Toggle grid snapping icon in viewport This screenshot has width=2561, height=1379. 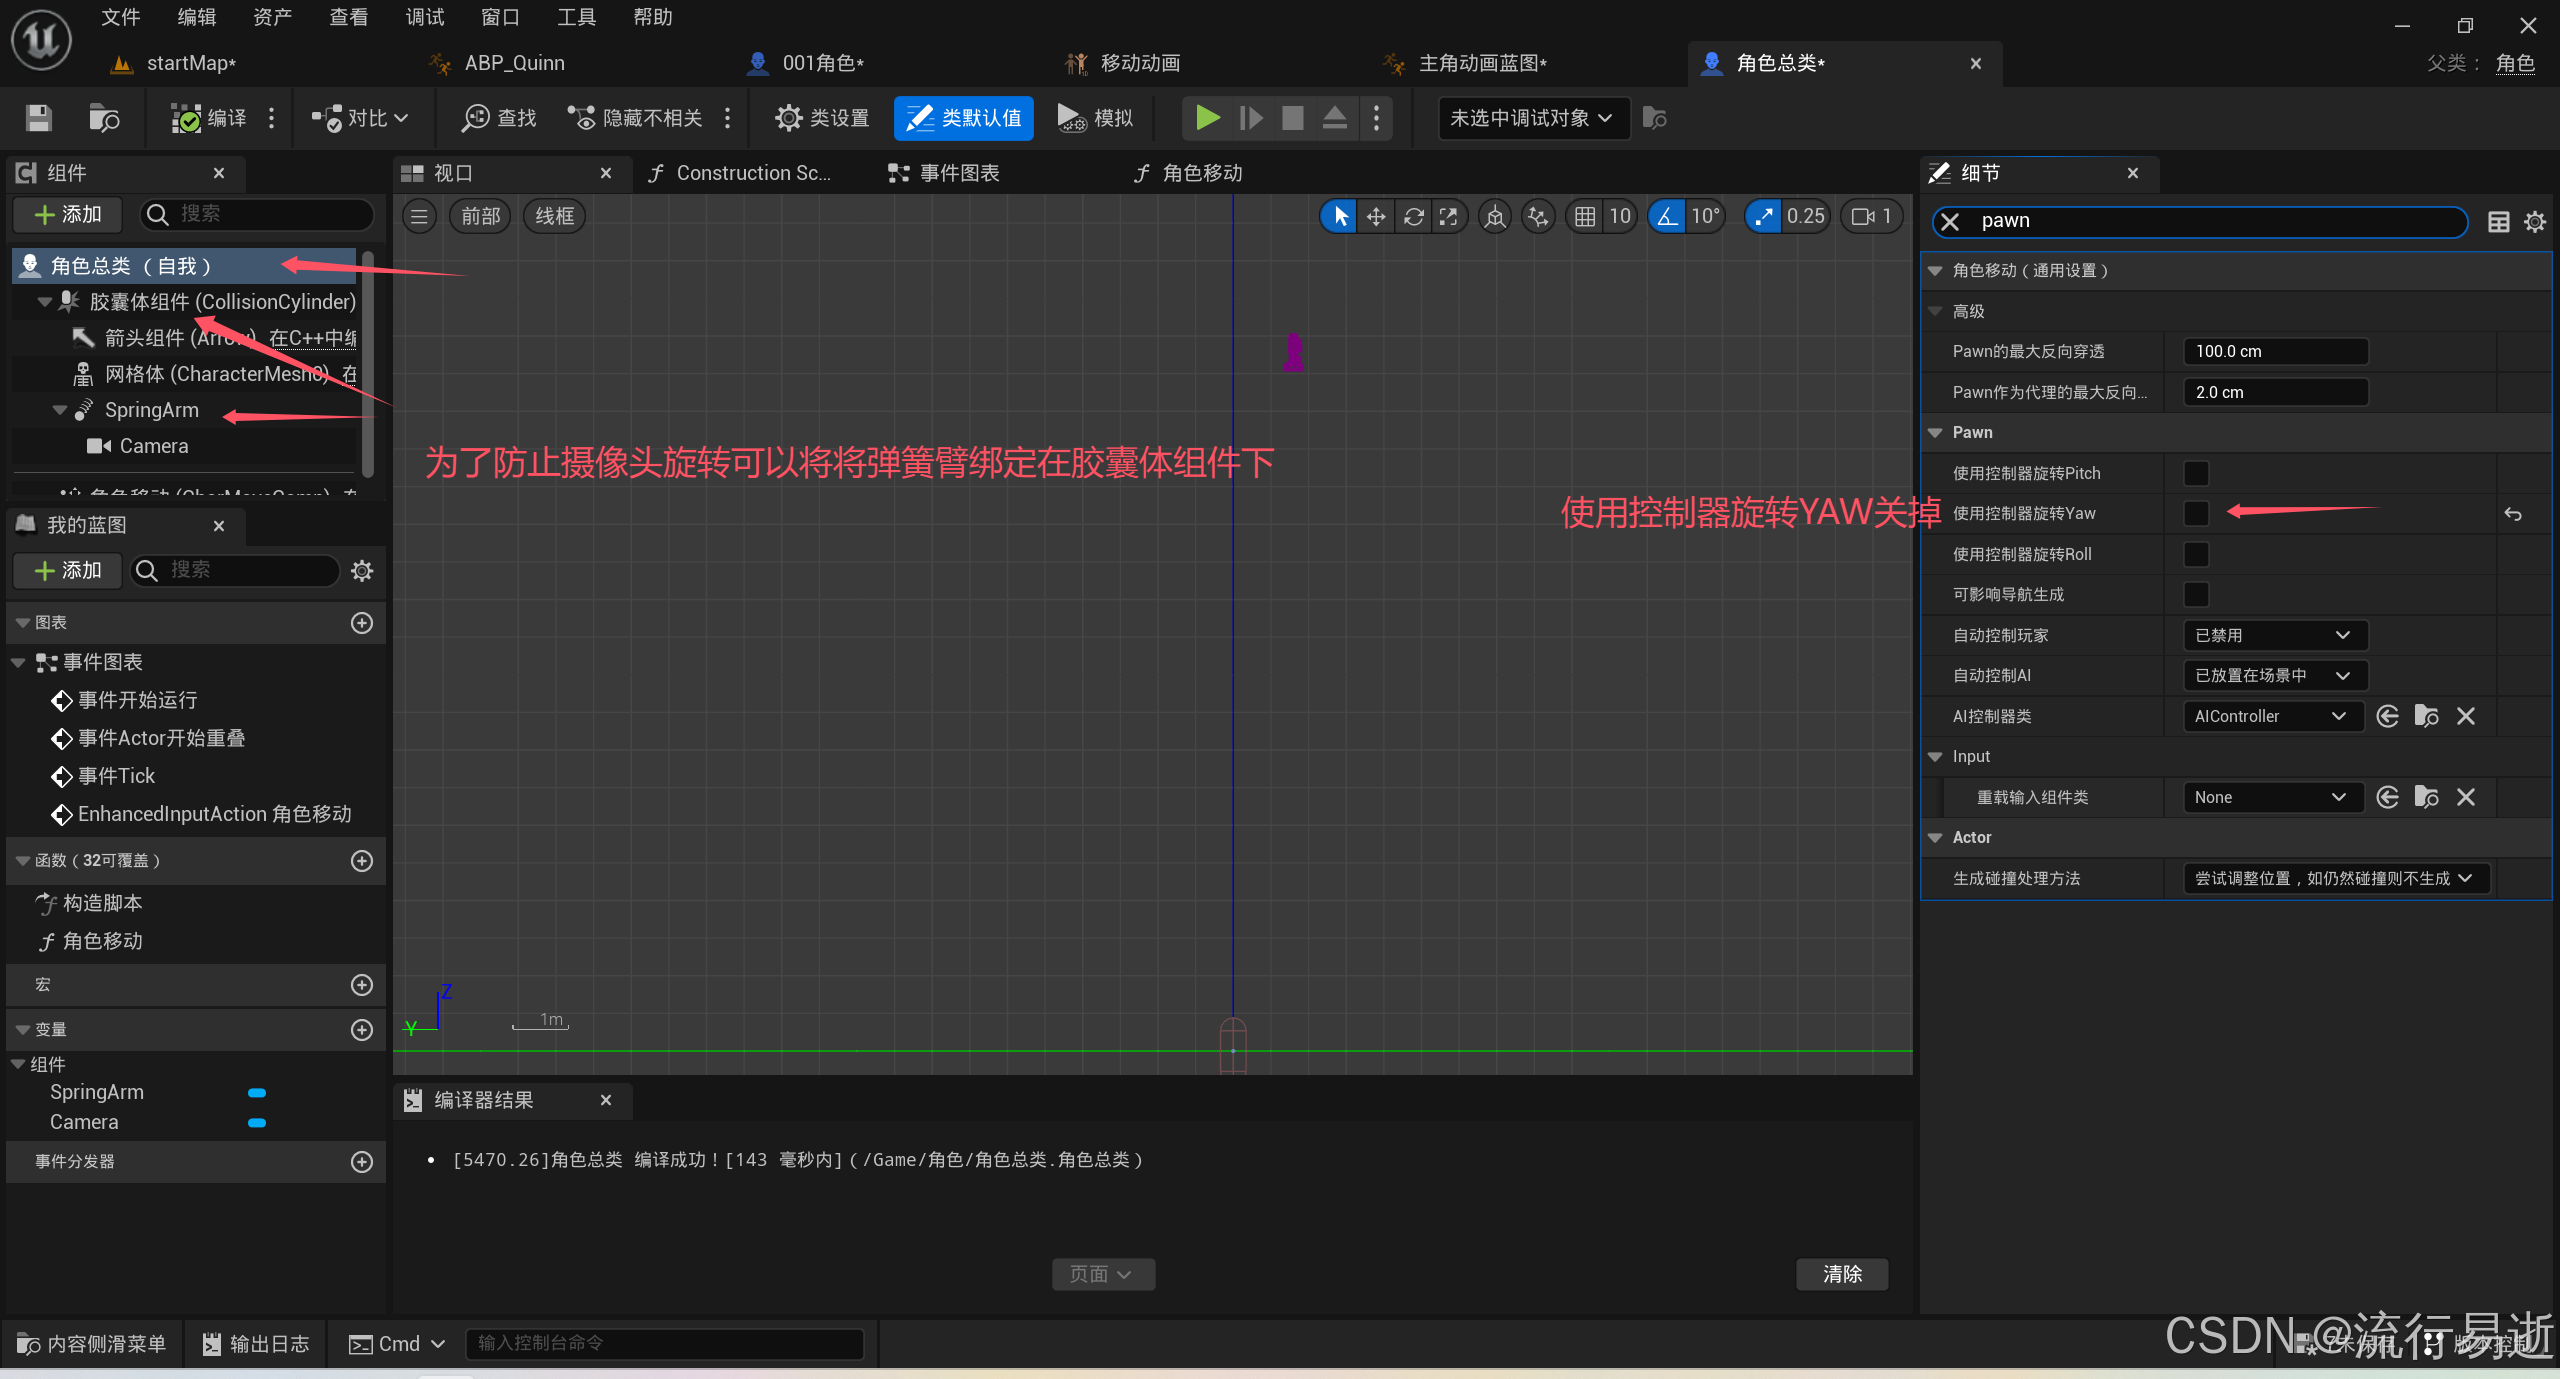click(1585, 216)
